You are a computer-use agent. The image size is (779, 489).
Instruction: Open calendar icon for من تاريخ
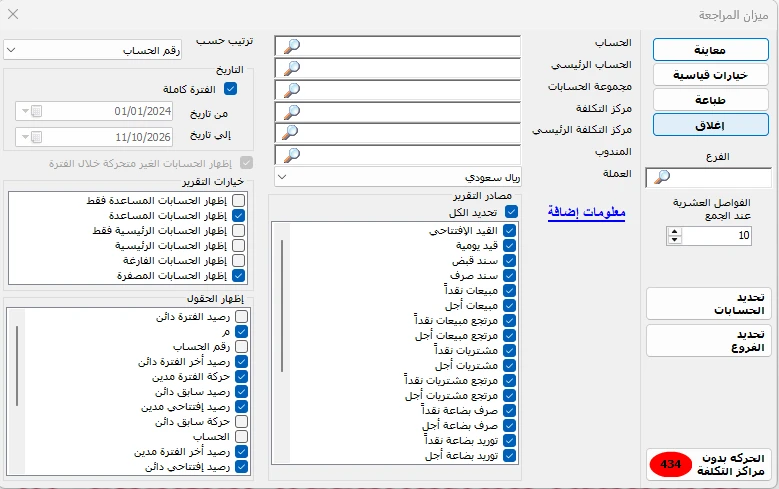(36, 111)
